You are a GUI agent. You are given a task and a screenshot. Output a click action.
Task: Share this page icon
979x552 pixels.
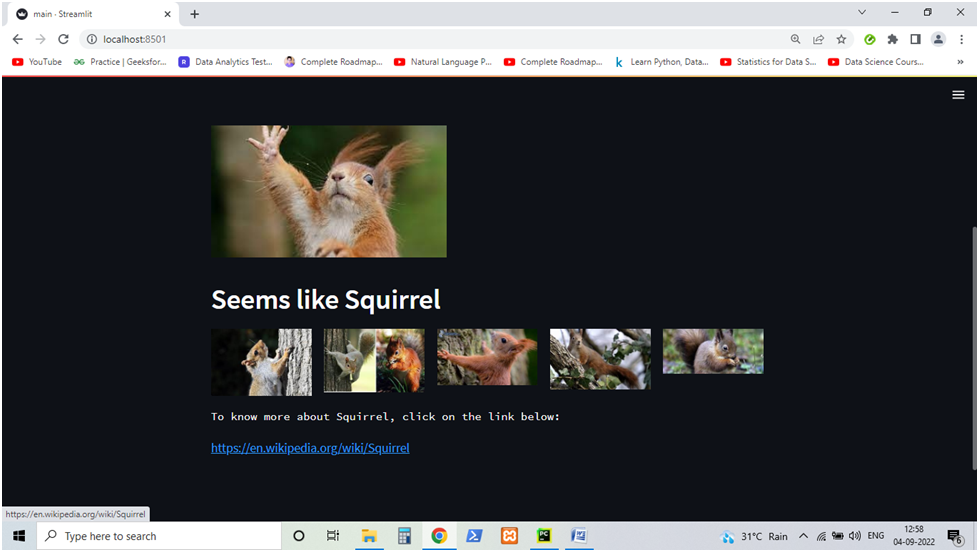(818, 39)
